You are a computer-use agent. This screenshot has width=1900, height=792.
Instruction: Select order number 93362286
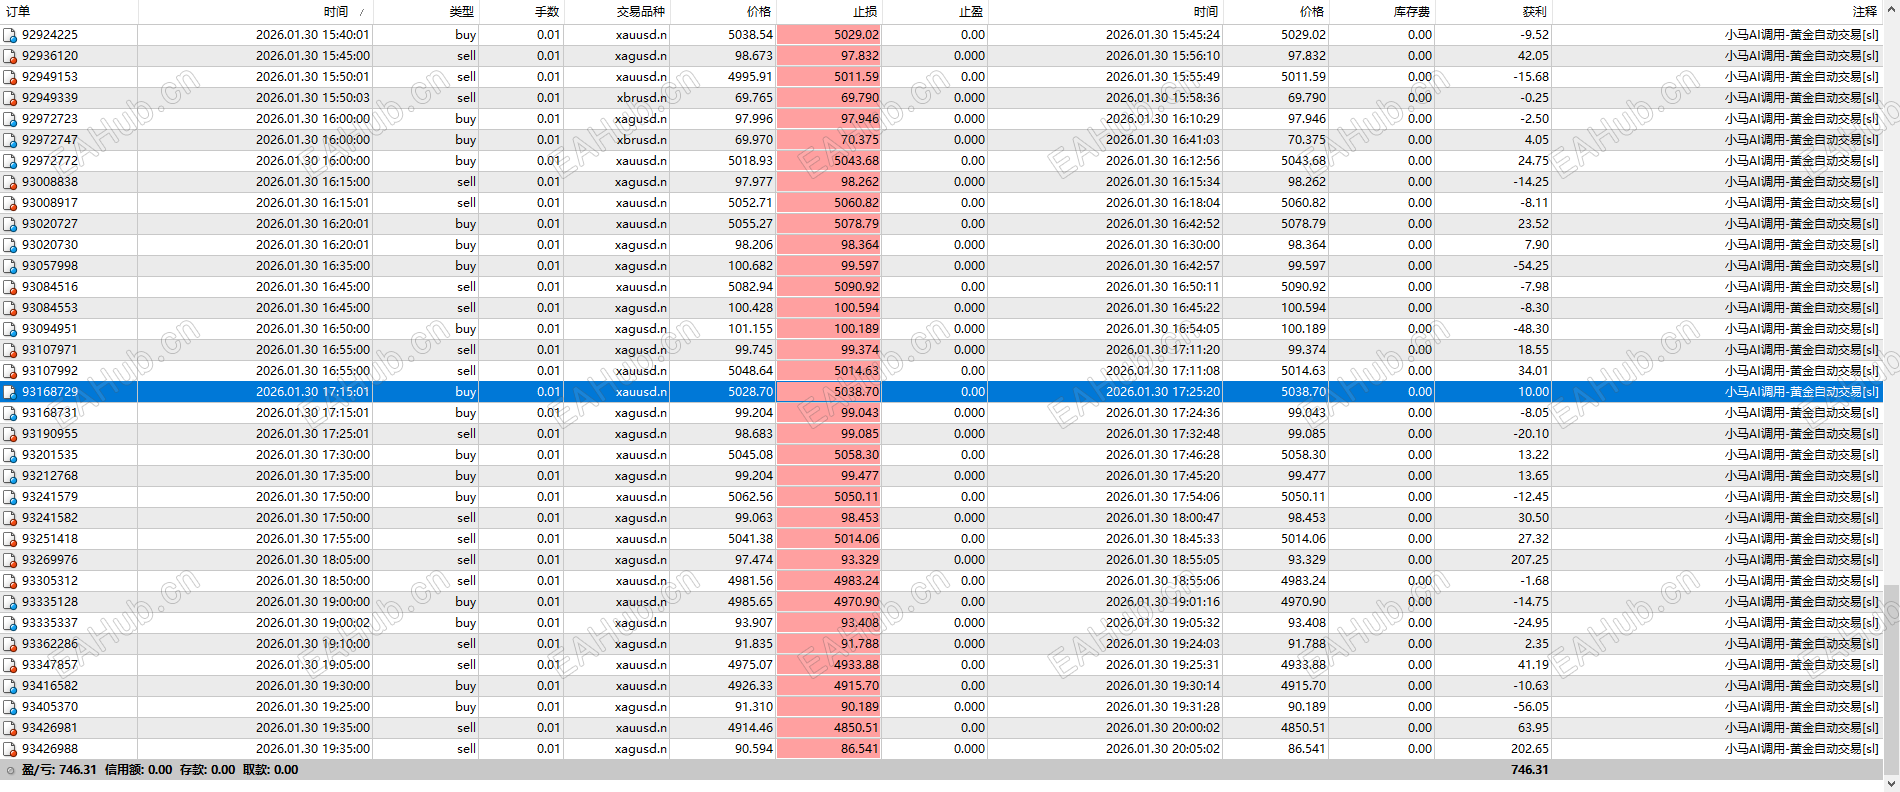(50, 644)
